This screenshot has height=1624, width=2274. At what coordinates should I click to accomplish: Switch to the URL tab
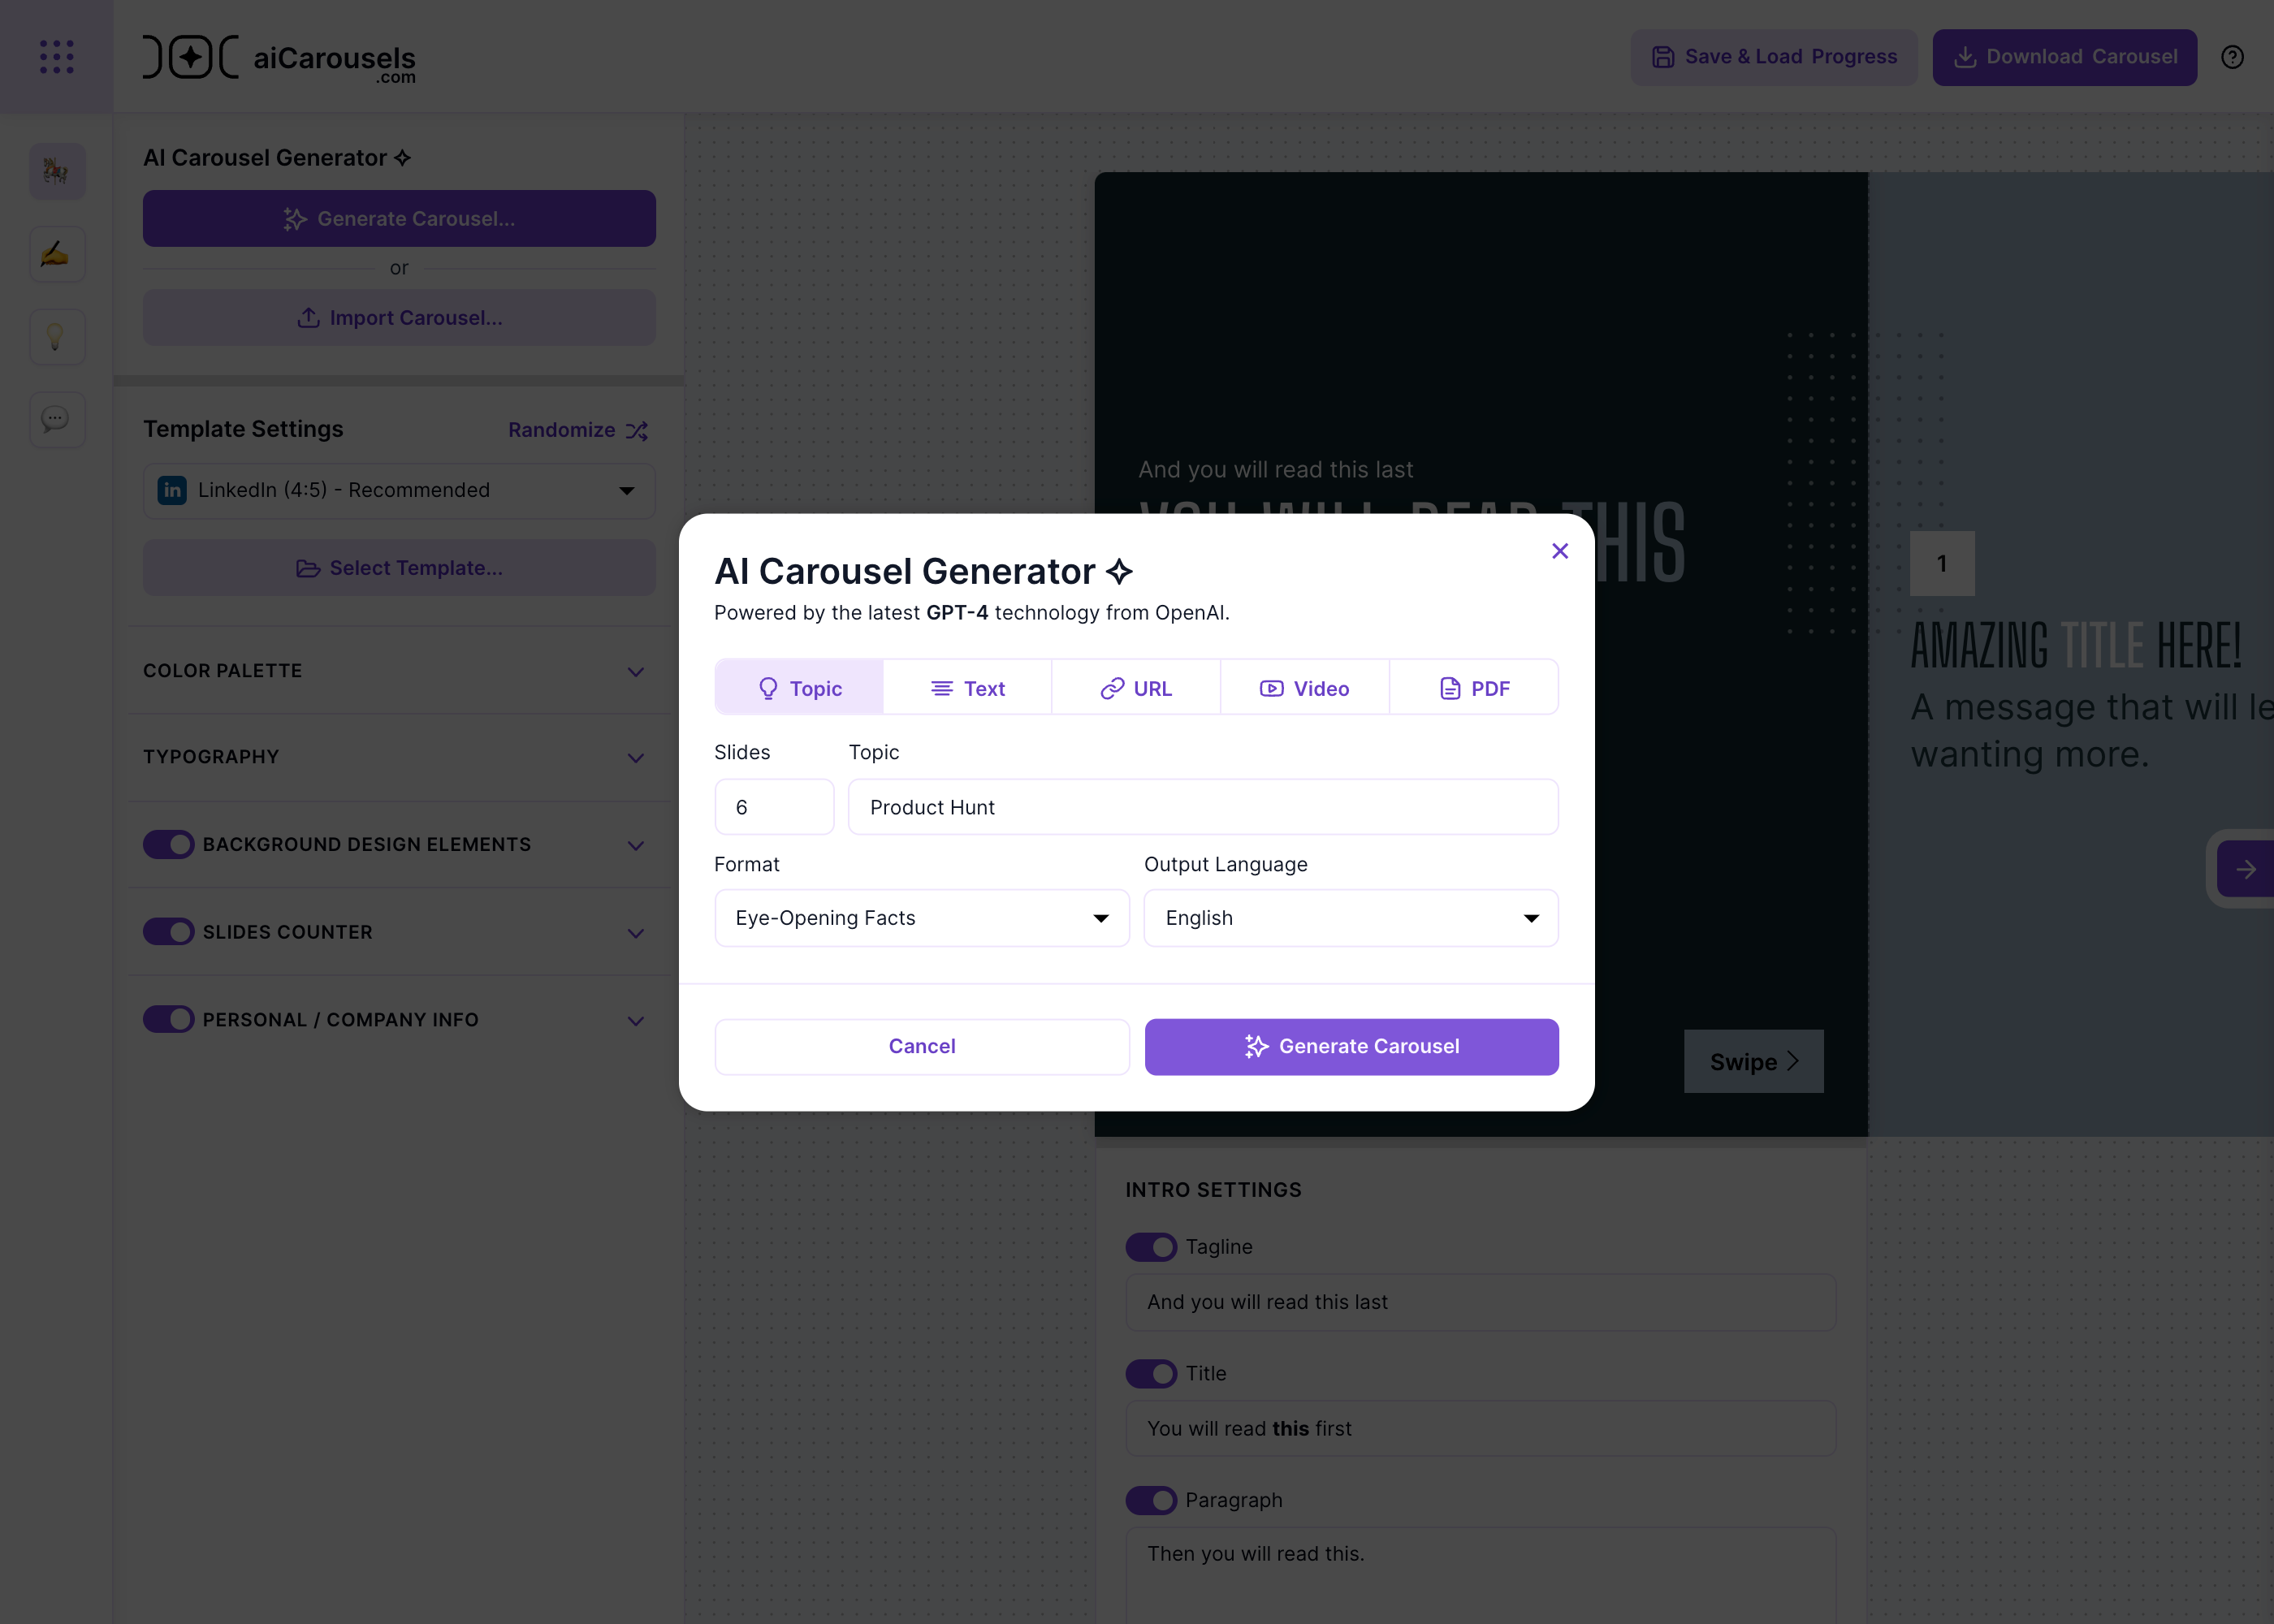(1136, 688)
